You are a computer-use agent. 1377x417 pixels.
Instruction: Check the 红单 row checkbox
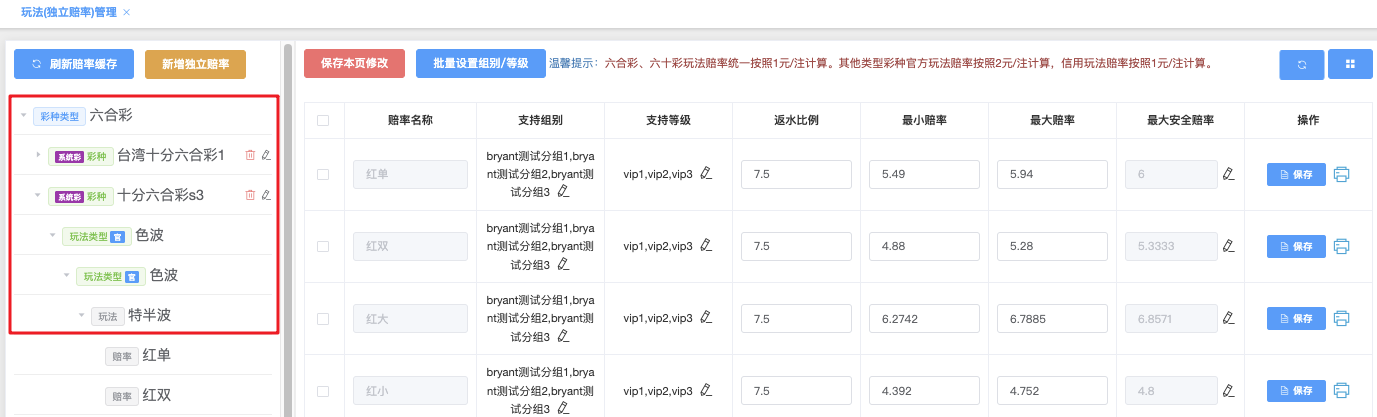[323, 174]
